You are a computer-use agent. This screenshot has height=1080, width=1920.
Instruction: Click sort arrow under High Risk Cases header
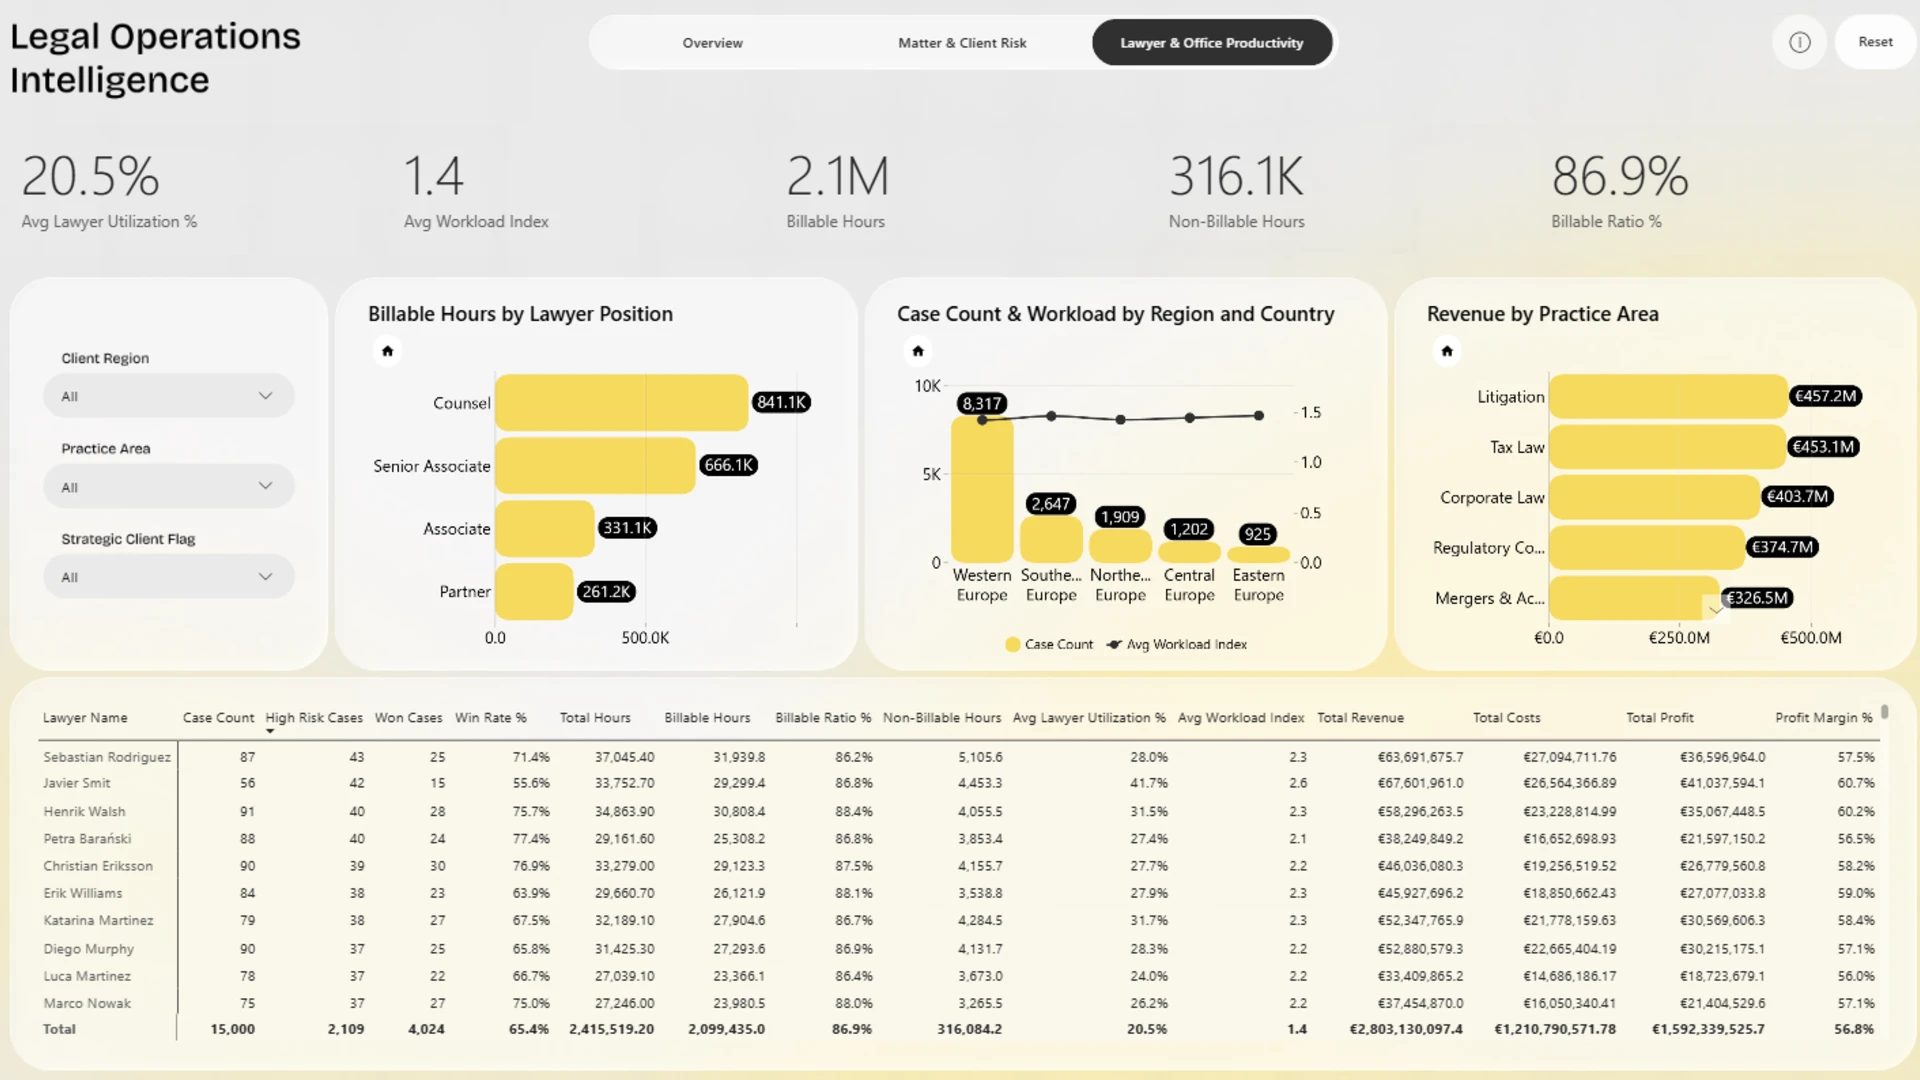pos(270,731)
